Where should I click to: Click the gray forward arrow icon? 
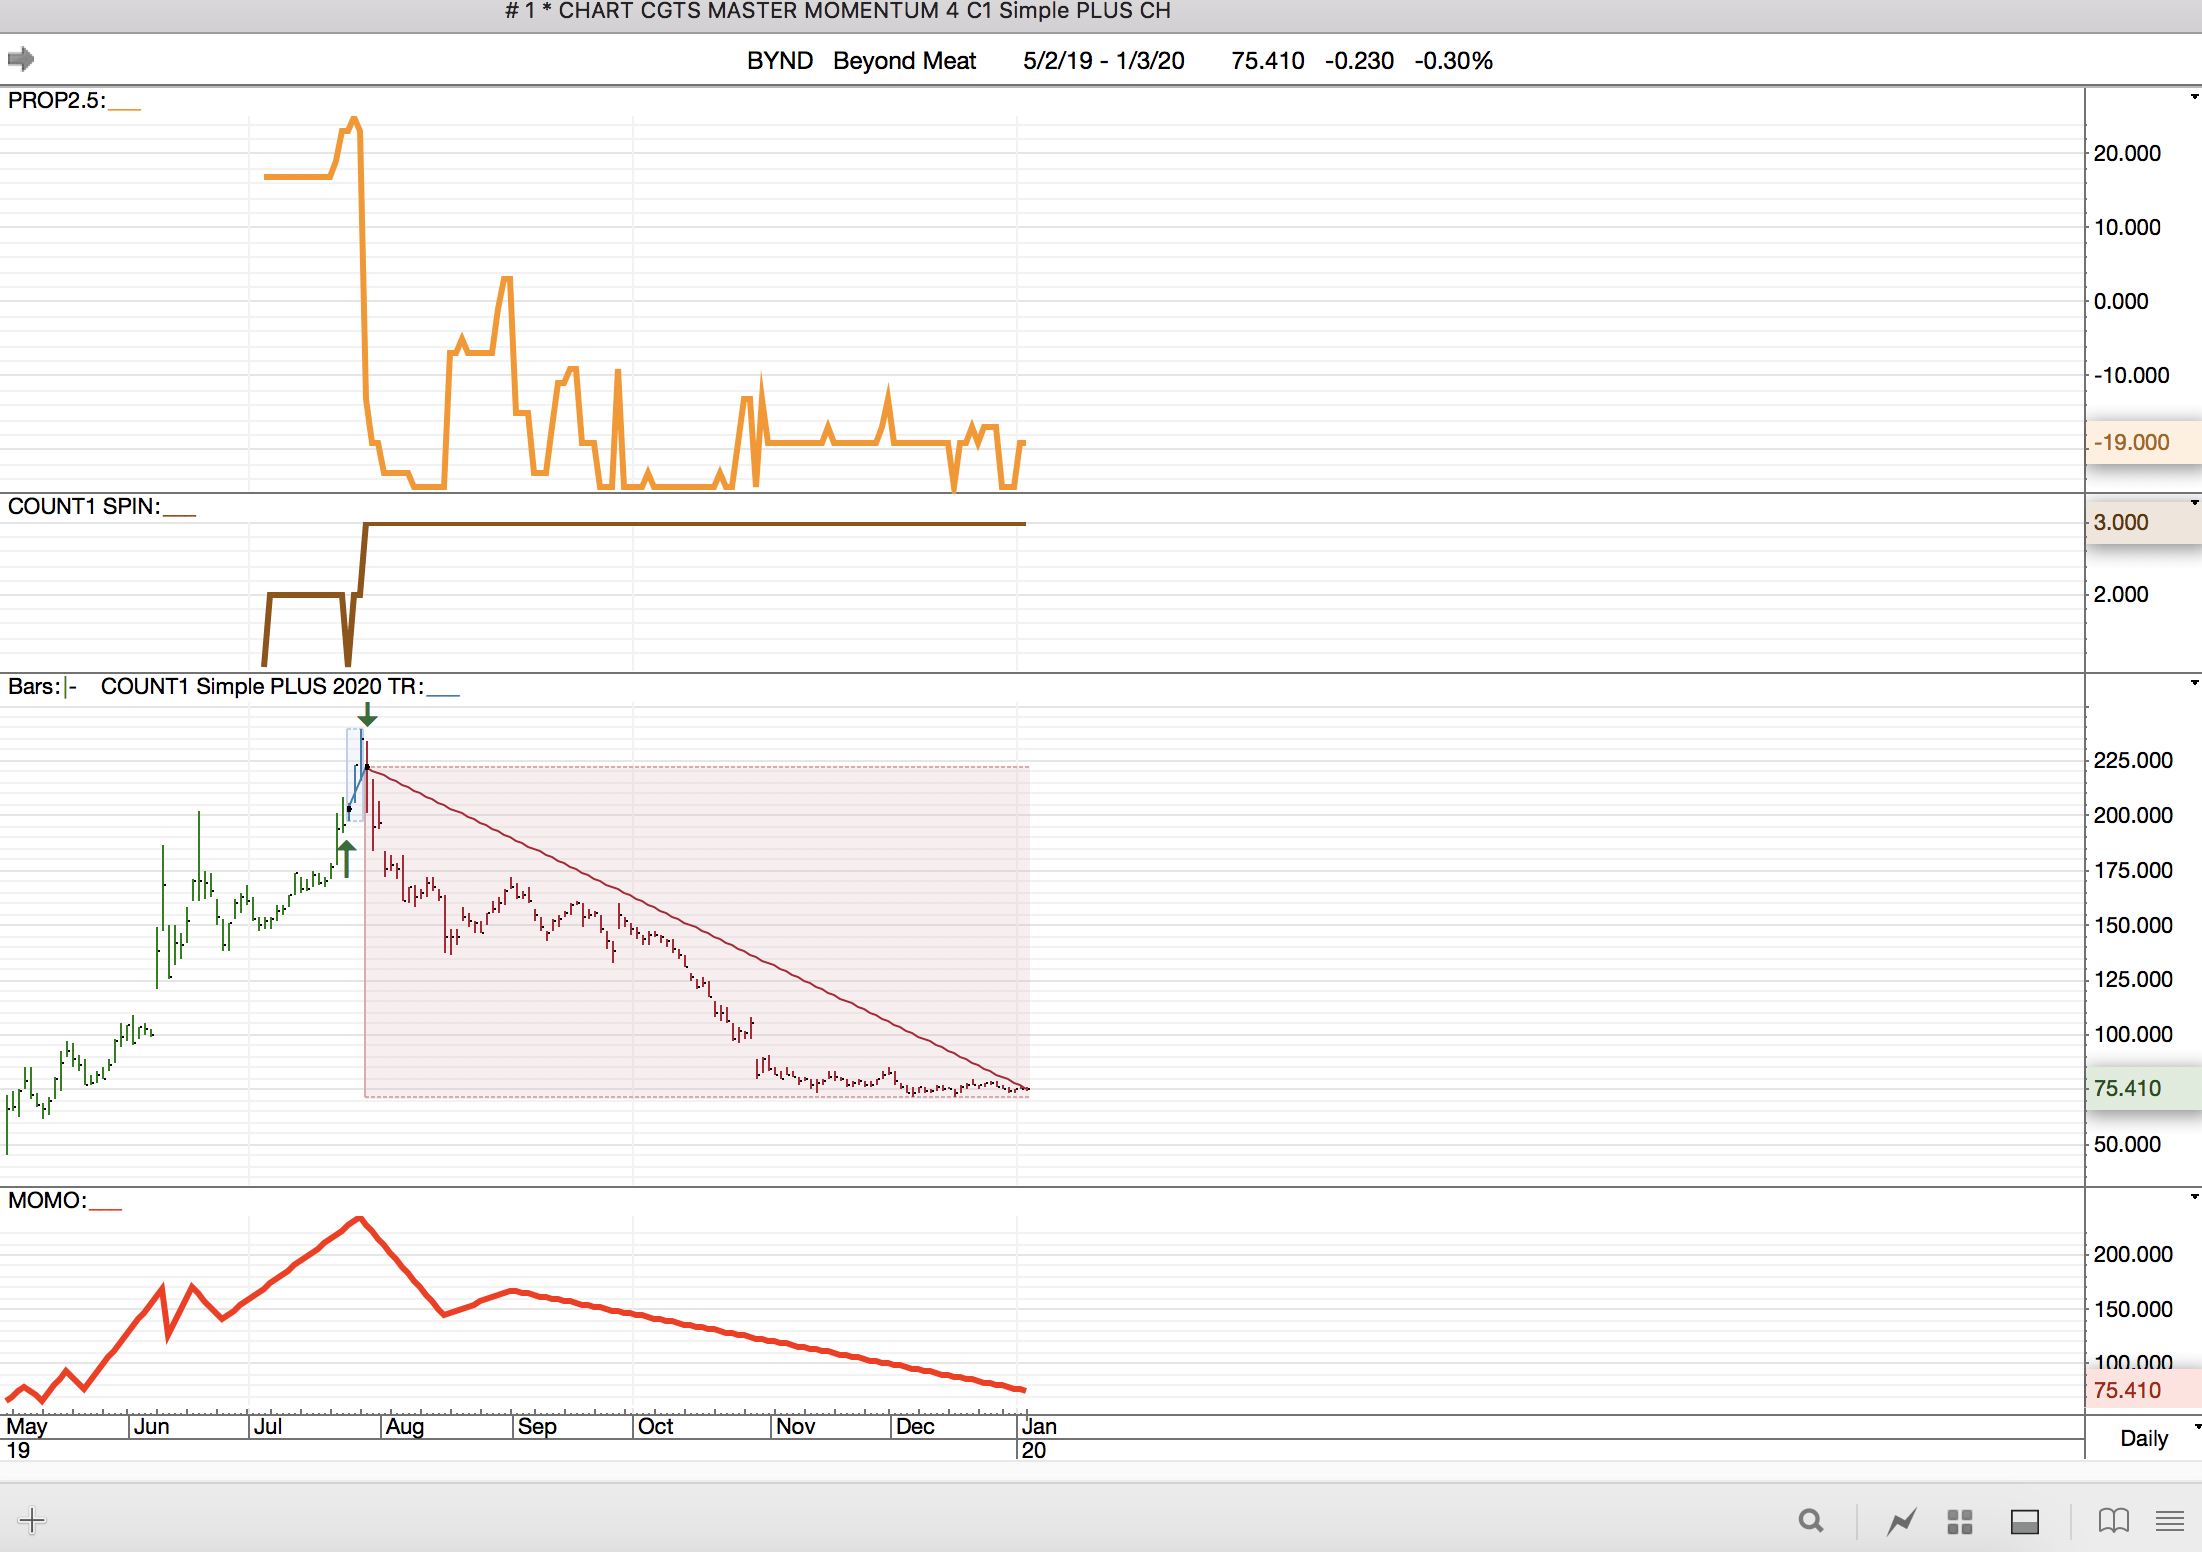pyautogui.click(x=21, y=59)
